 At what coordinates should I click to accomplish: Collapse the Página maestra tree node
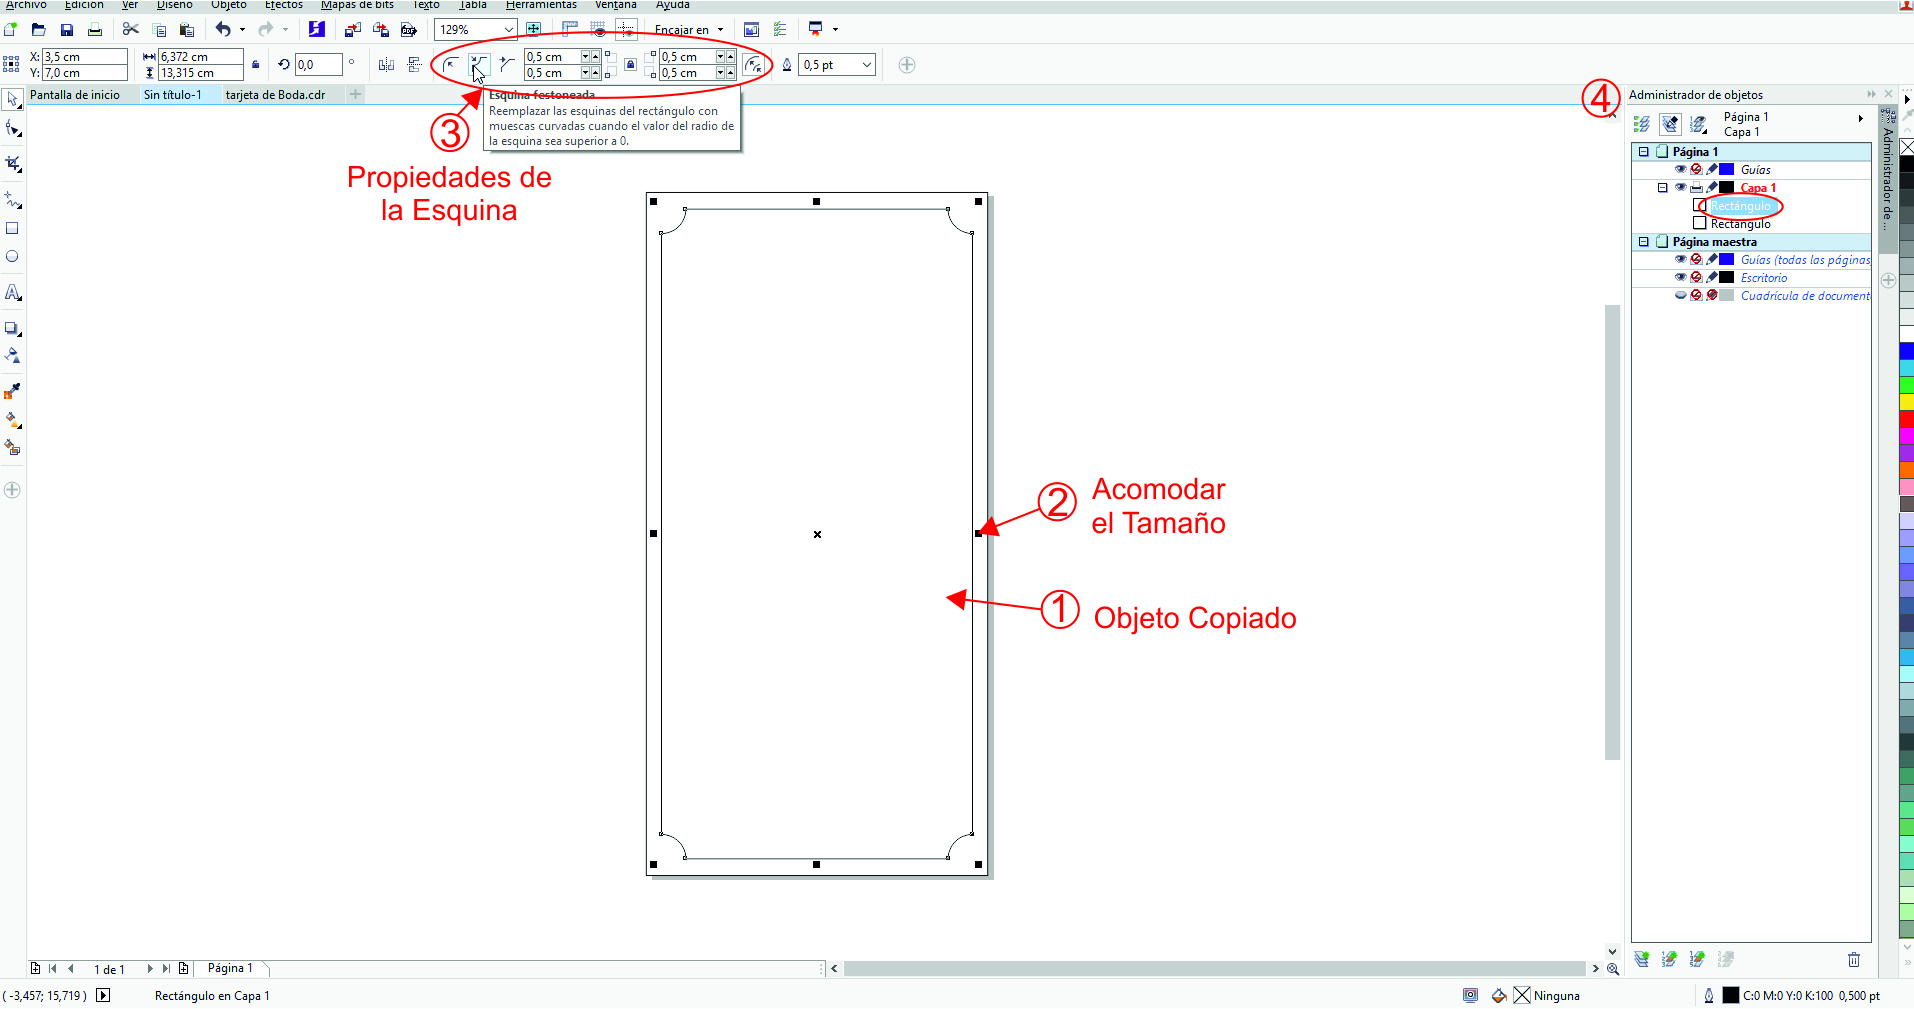[x=1643, y=241]
